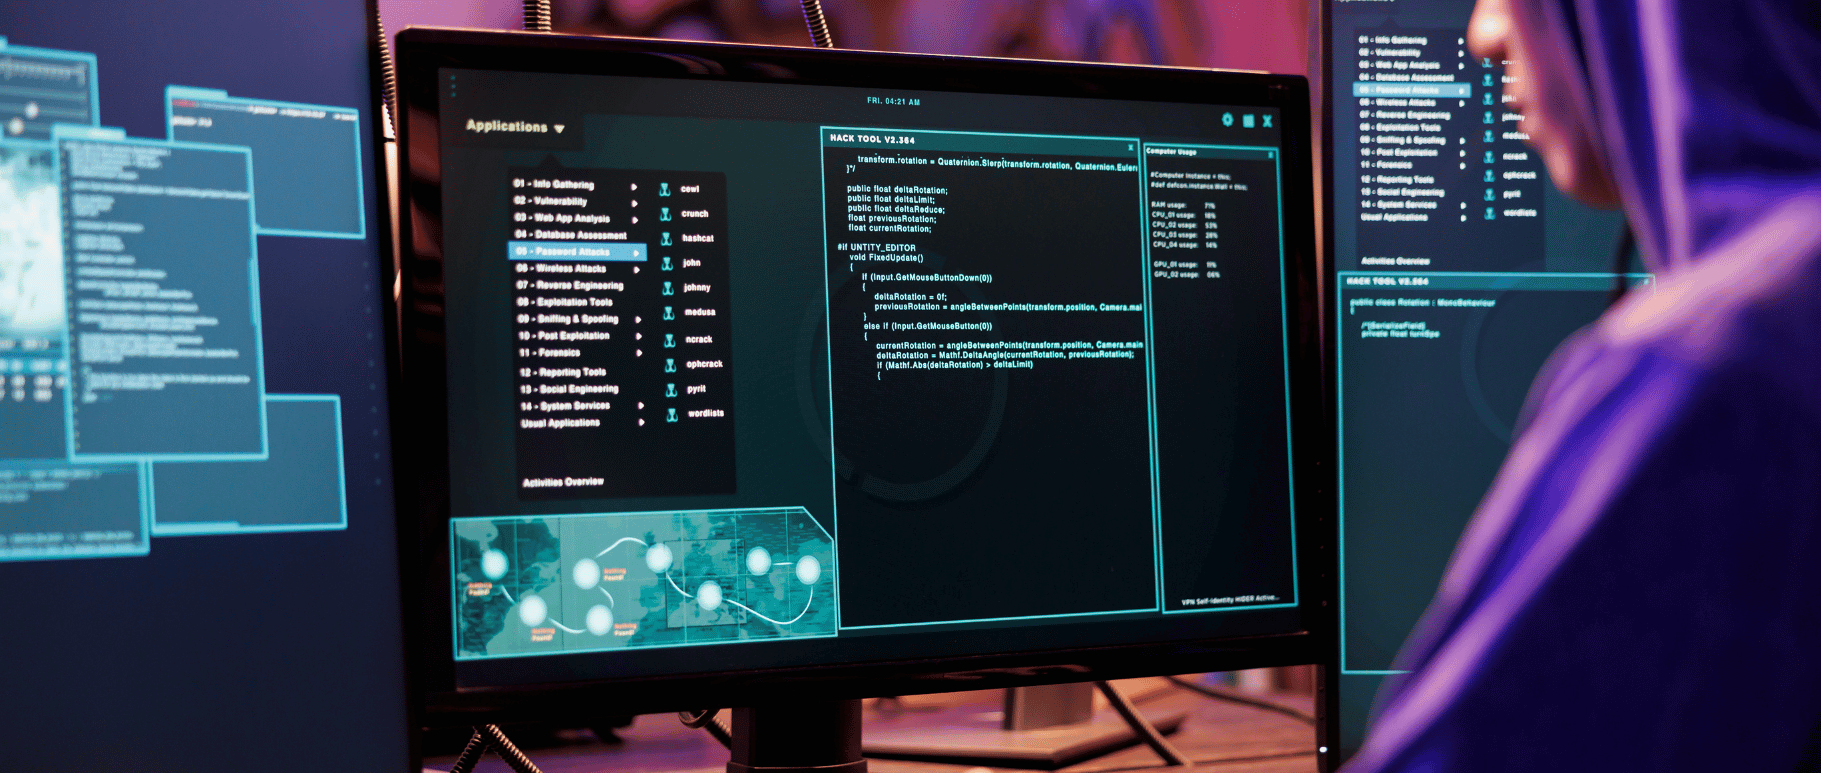1821x773 pixels.
Task: Launch the ophcrack tool icon
Action: pyautogui.click(x=671, y=365)
